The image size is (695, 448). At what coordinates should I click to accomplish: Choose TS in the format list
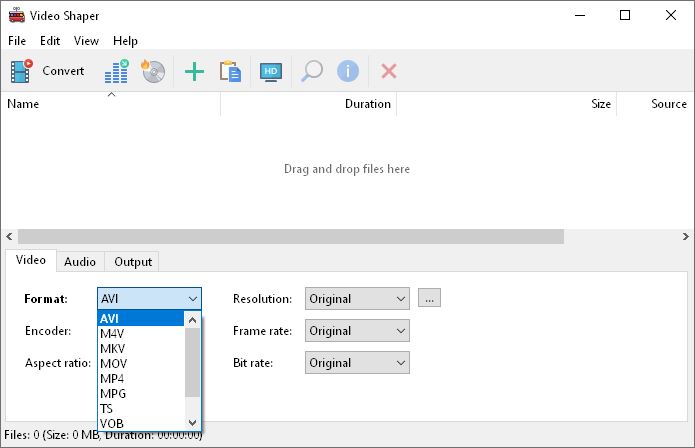tap(141, 409)
